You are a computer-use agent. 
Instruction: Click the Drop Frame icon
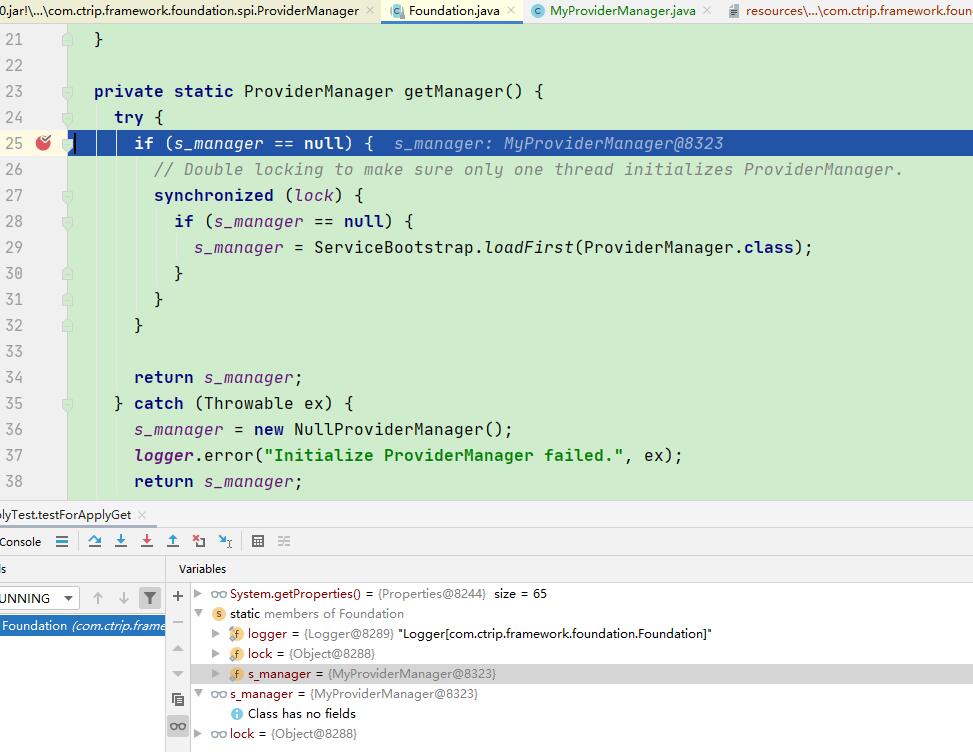pos(199,541)
